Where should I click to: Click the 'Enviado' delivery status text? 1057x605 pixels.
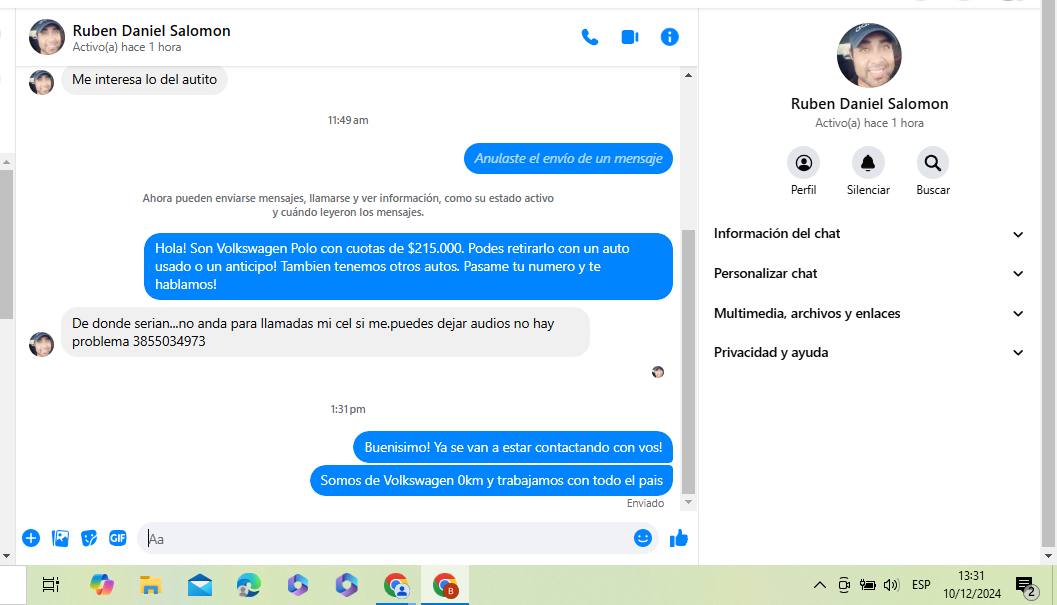pos(645,503)
